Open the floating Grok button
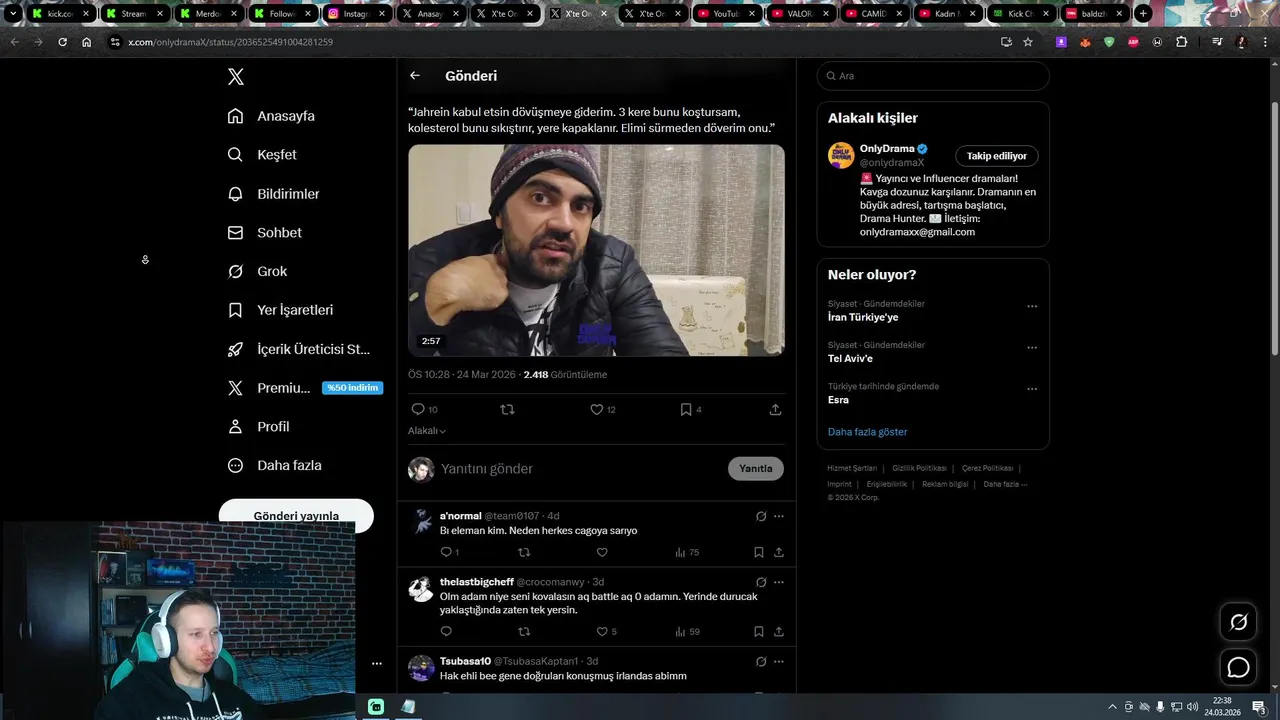Viewport: 1280px width, 720px height. 1239,622
